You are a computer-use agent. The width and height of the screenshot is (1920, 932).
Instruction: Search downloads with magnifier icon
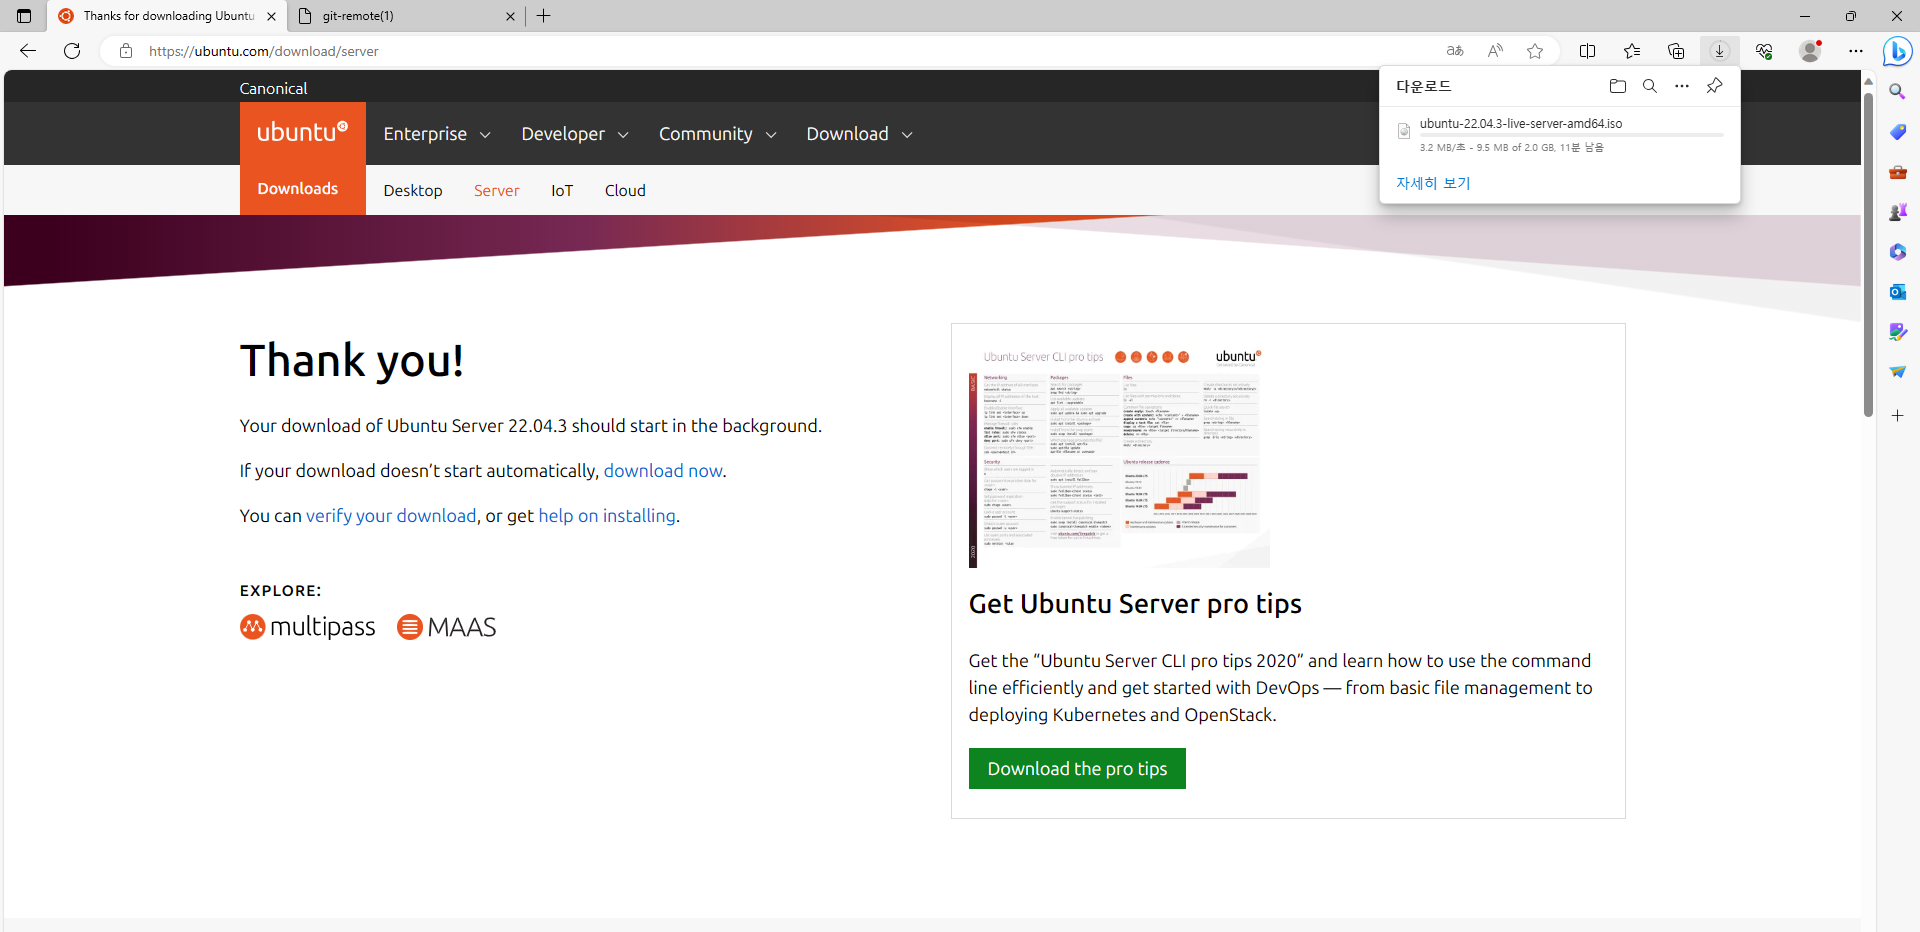1650,86
